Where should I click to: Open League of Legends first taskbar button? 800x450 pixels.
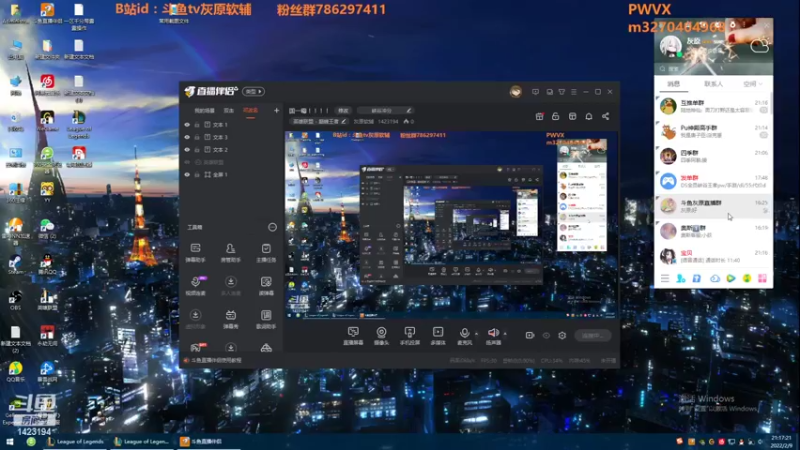tap(76, 441)
